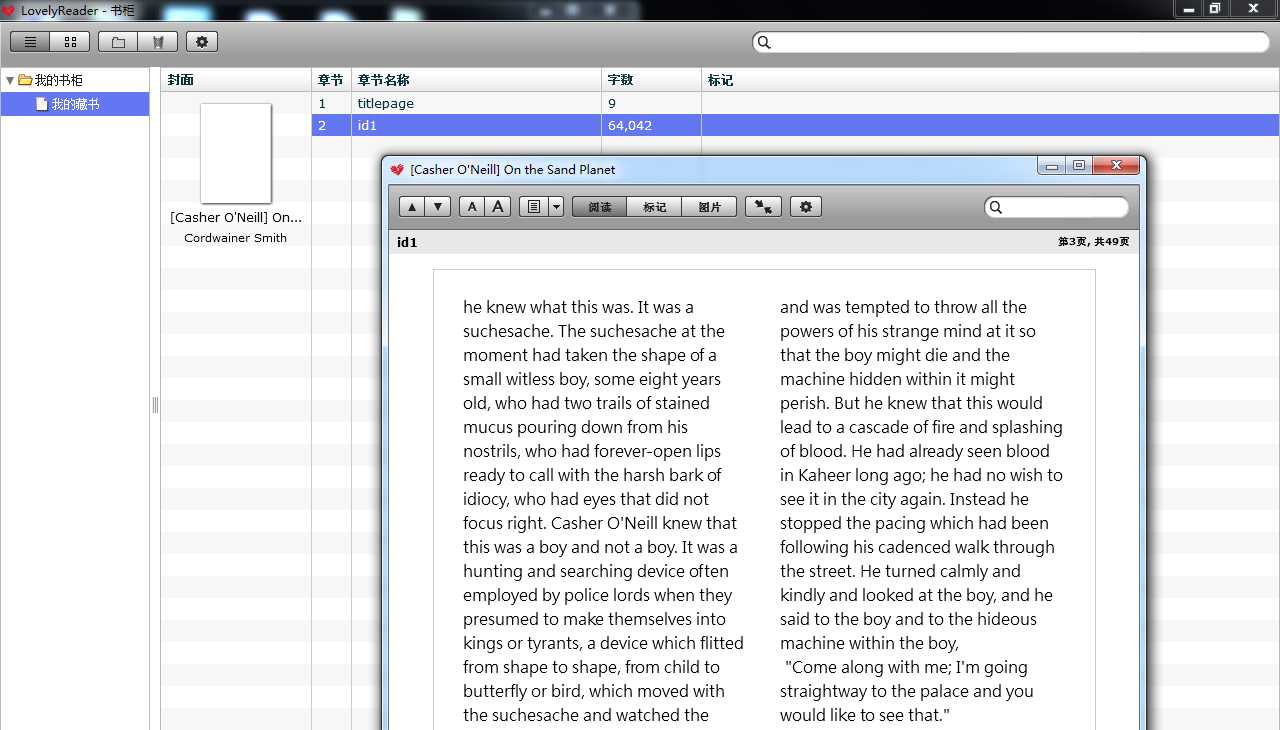Sort by 章节名称 column header
Viewport: 1280px width, 730px height.
[476, 80]
